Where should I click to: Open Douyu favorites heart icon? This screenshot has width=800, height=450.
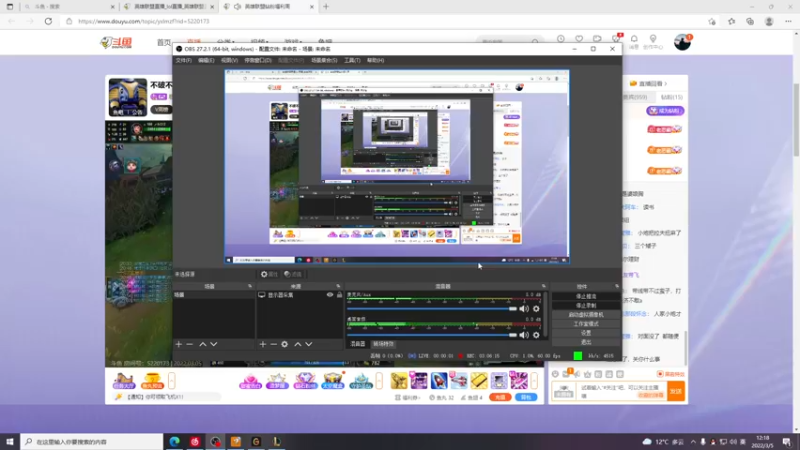coord(579,39)
